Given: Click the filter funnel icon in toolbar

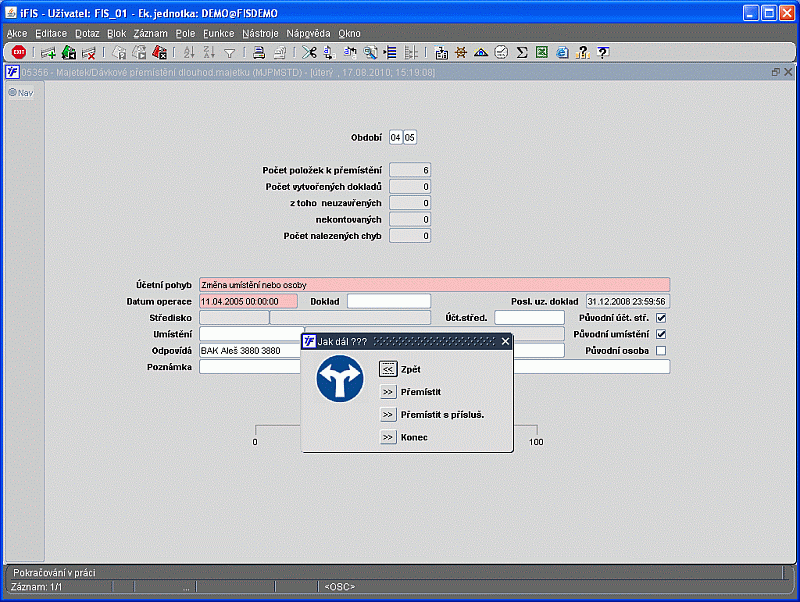Looking at the screenshot, I should [229, 53].
